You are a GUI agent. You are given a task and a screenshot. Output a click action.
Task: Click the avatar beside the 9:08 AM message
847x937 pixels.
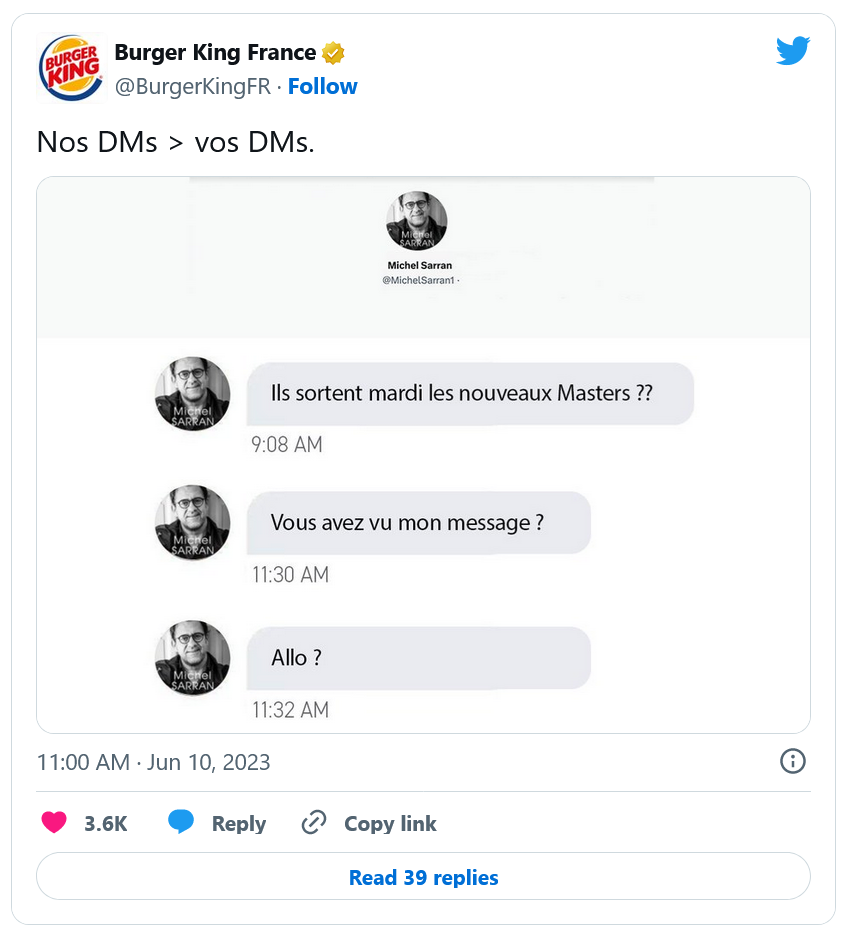193,394
